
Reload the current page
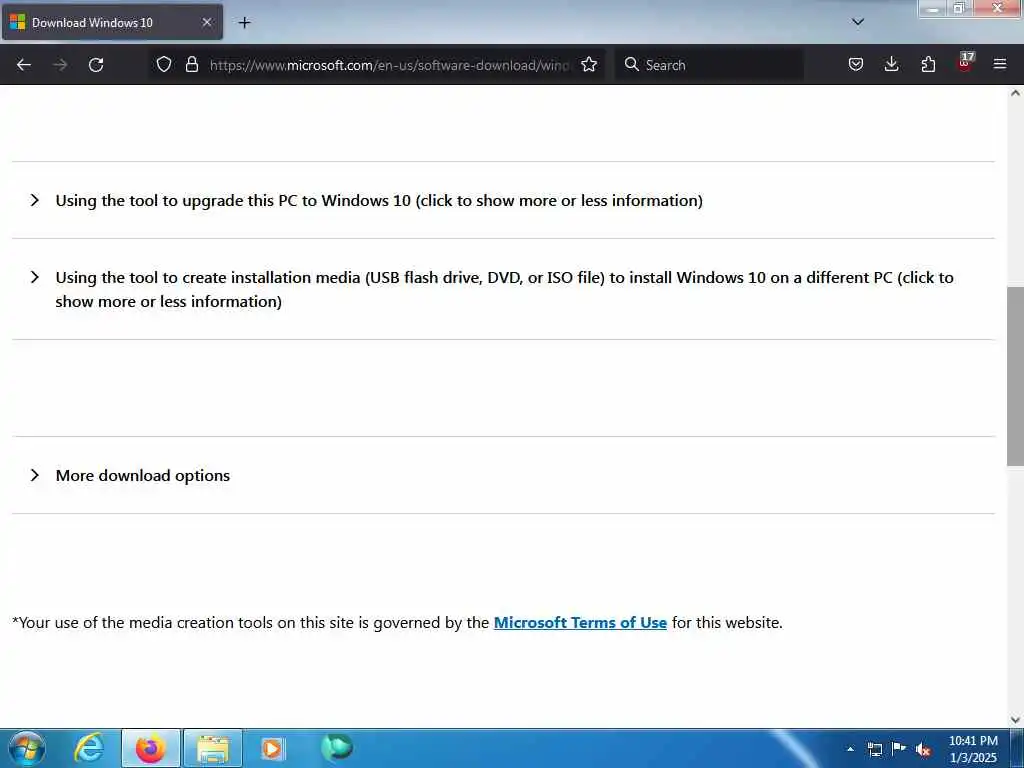[96, 65]
